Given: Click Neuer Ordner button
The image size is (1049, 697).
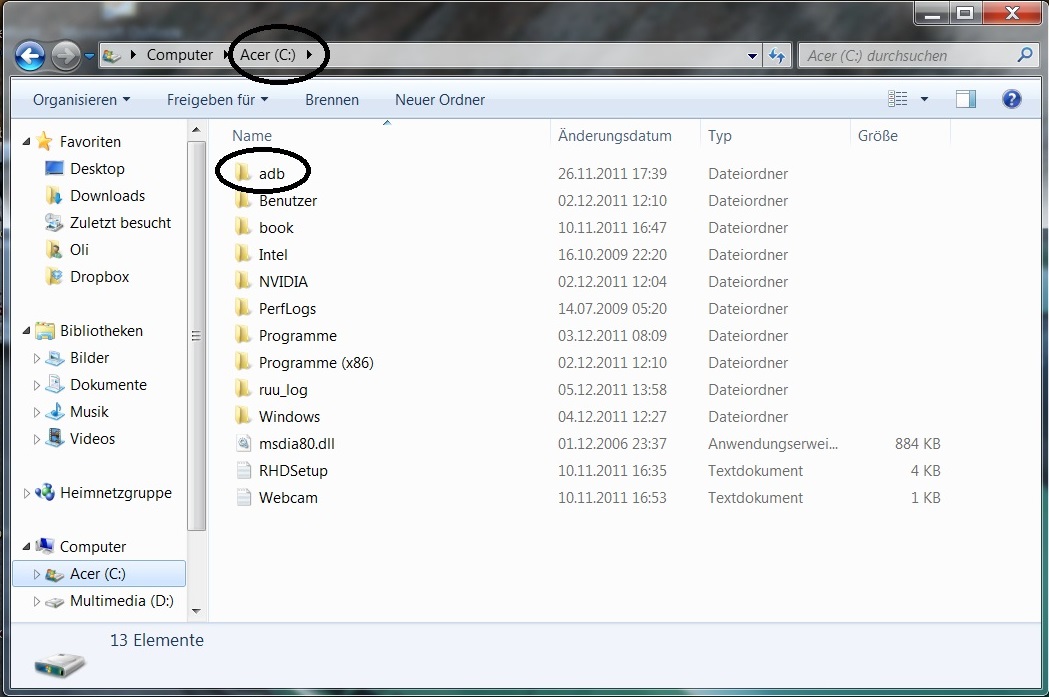Looking at the screenshot, I should pyautogui.click(x=440, y=100).
